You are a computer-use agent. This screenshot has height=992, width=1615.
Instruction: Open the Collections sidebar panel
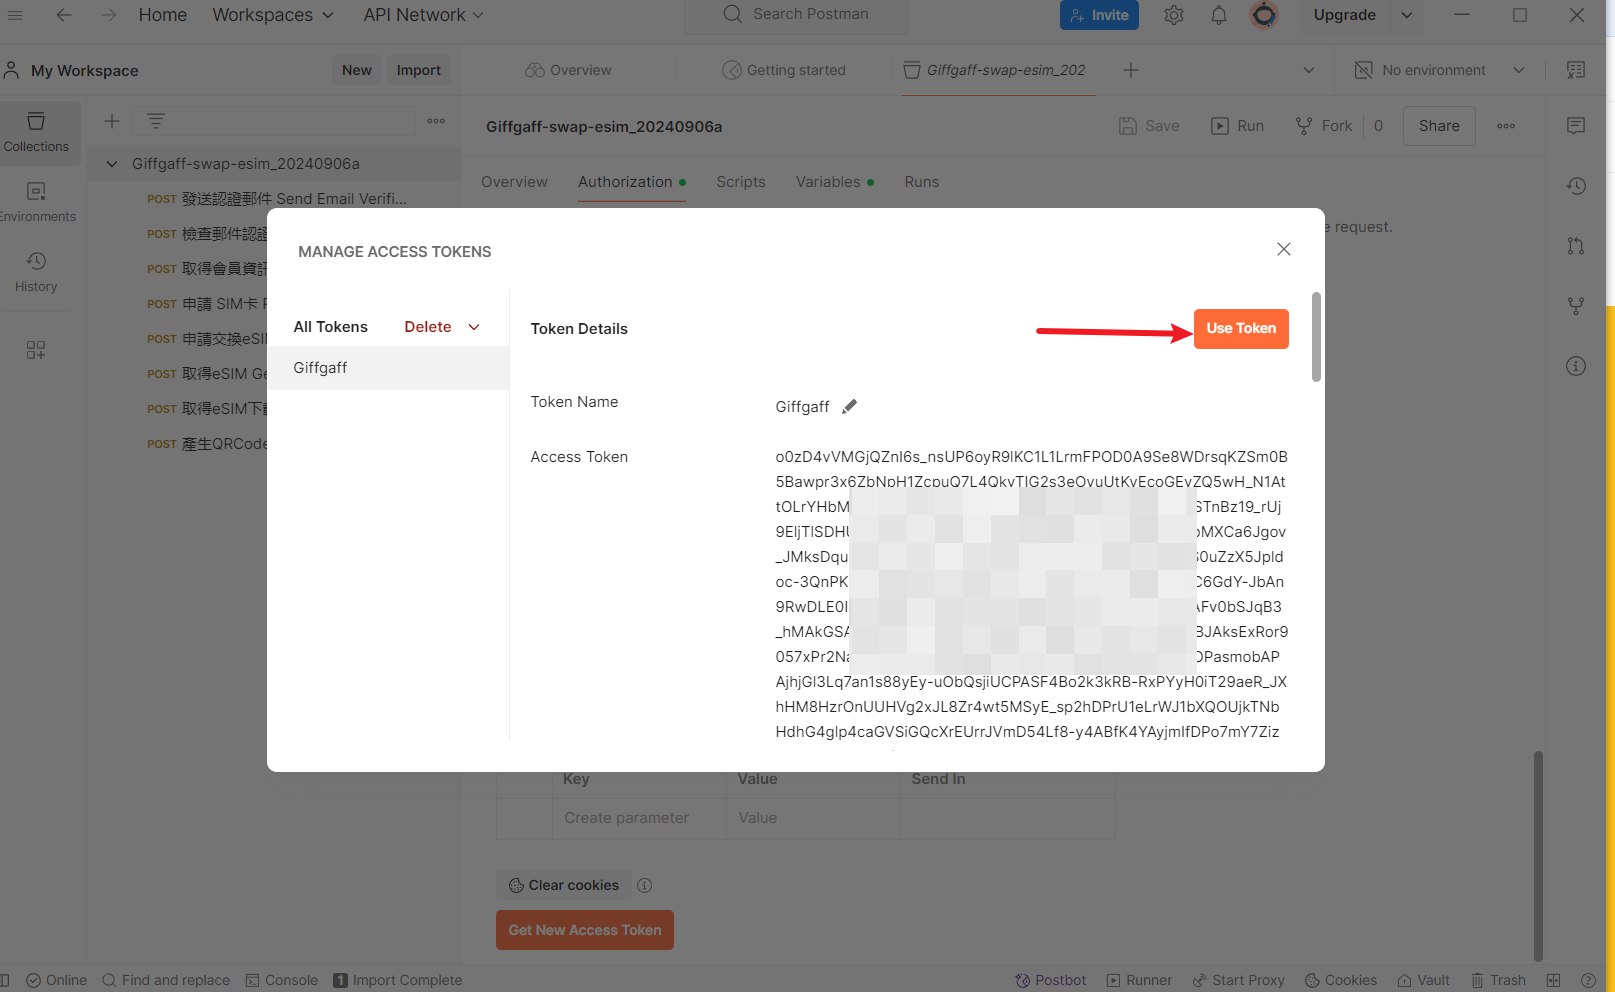(x=36, y=131)
